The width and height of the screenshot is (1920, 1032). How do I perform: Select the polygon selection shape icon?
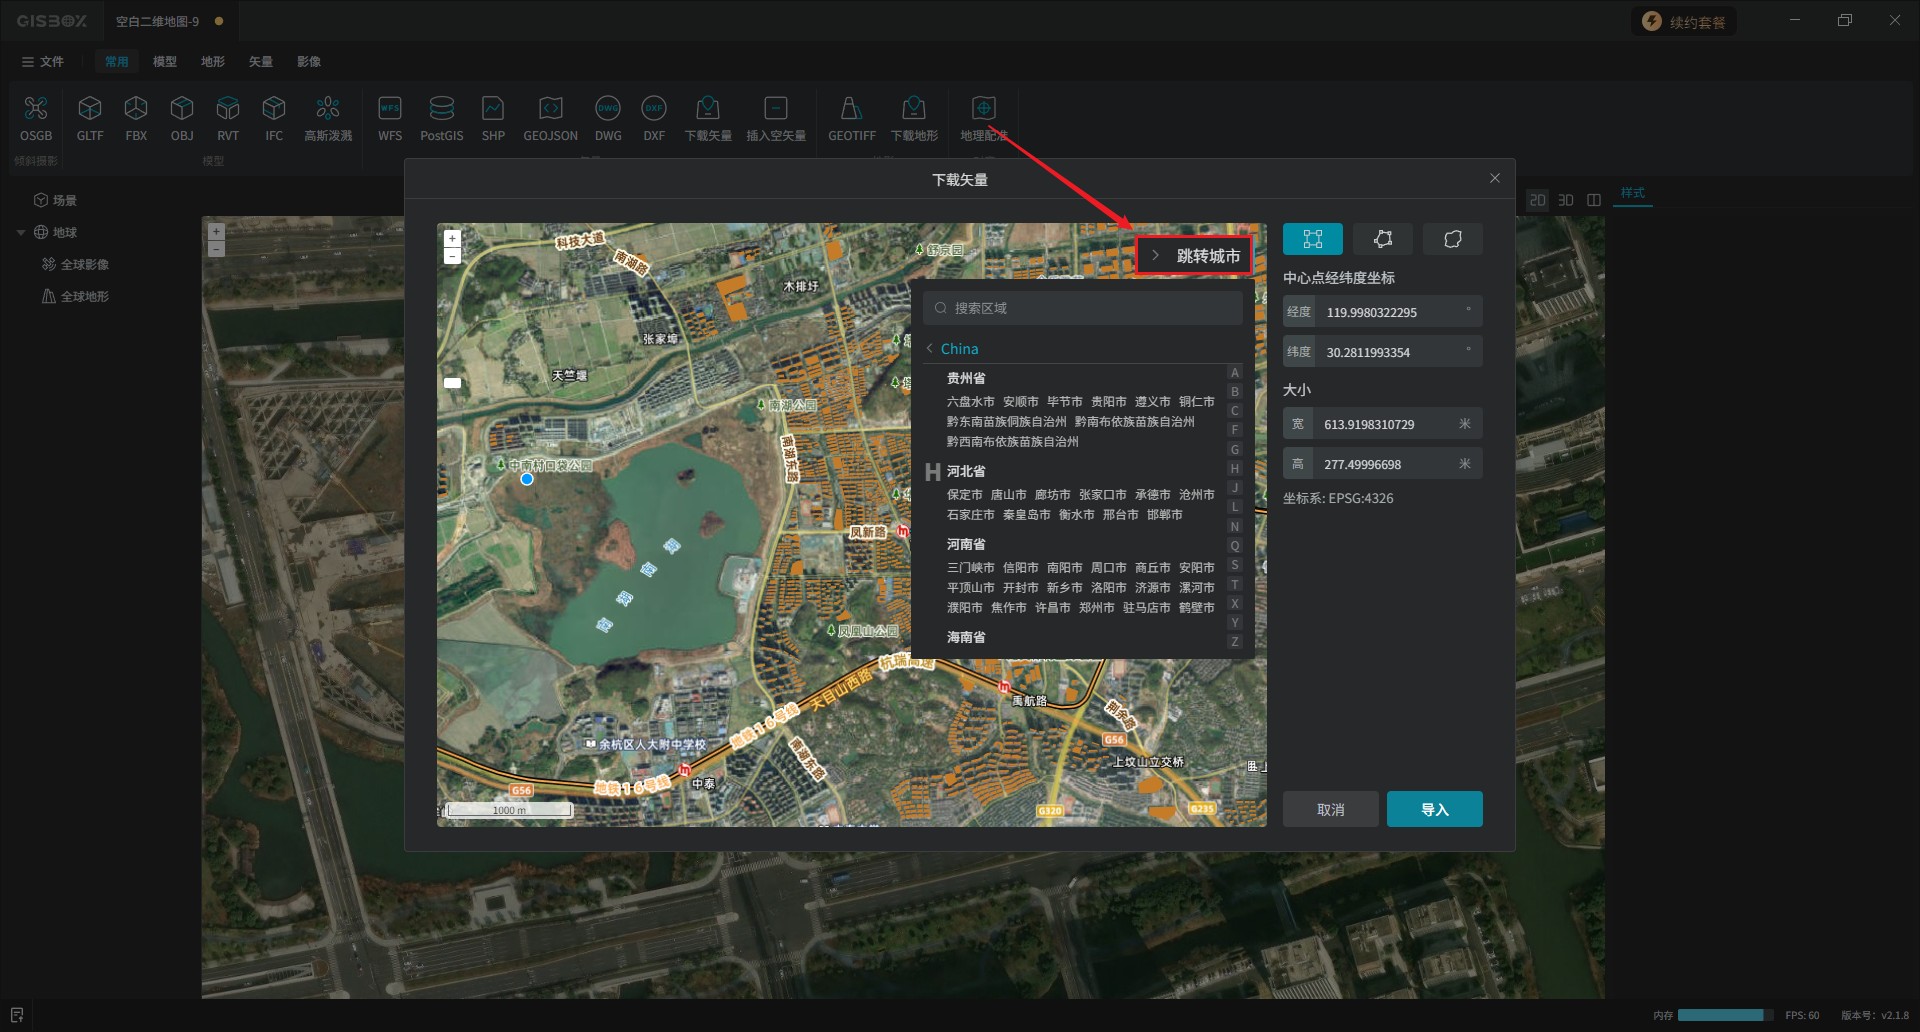coord(1383,239)
